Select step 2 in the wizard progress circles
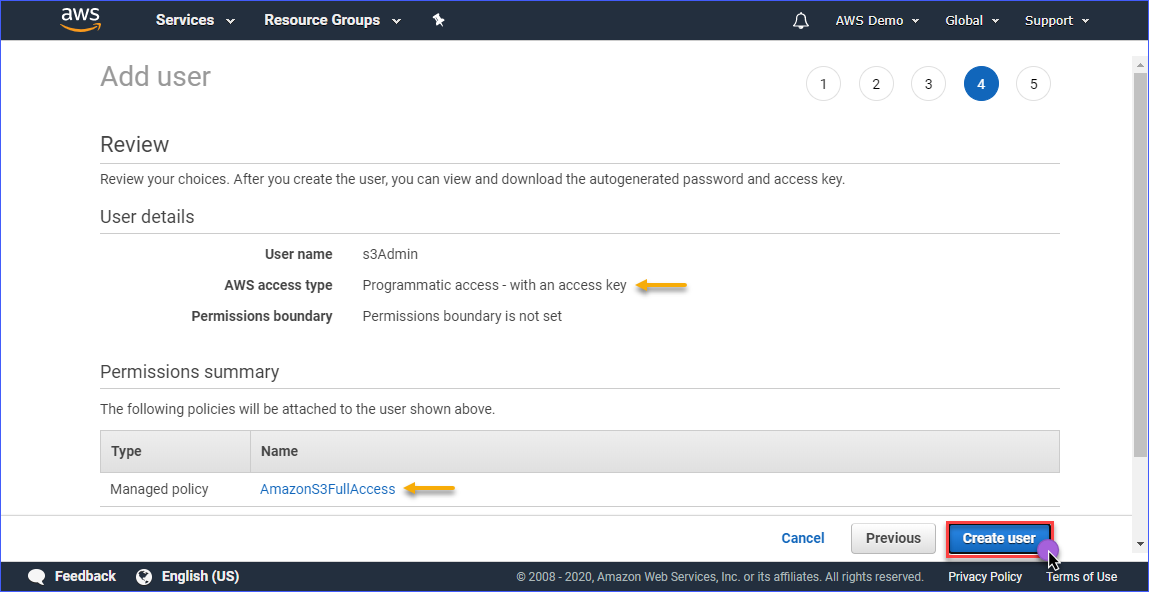The height and width of the screenshot is (592, 1149). pos(876,83)
